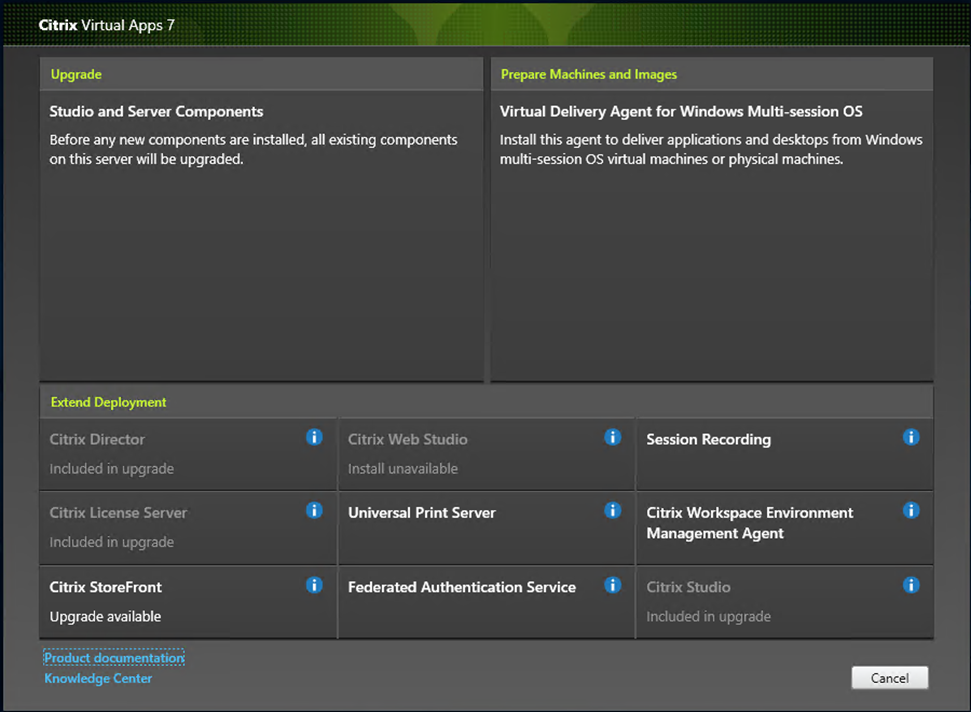The image size is (971, 712).
Task: Click the Upgrade section heading
Action: [x=76, y=74]
